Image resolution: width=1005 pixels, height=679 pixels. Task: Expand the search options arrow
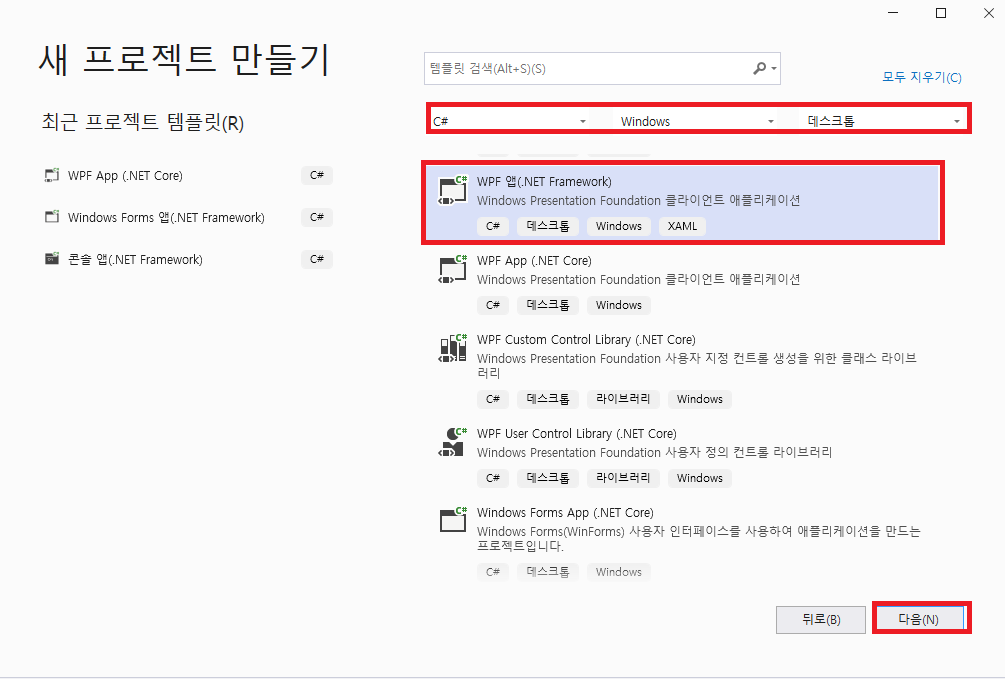[x=774, y=69]
